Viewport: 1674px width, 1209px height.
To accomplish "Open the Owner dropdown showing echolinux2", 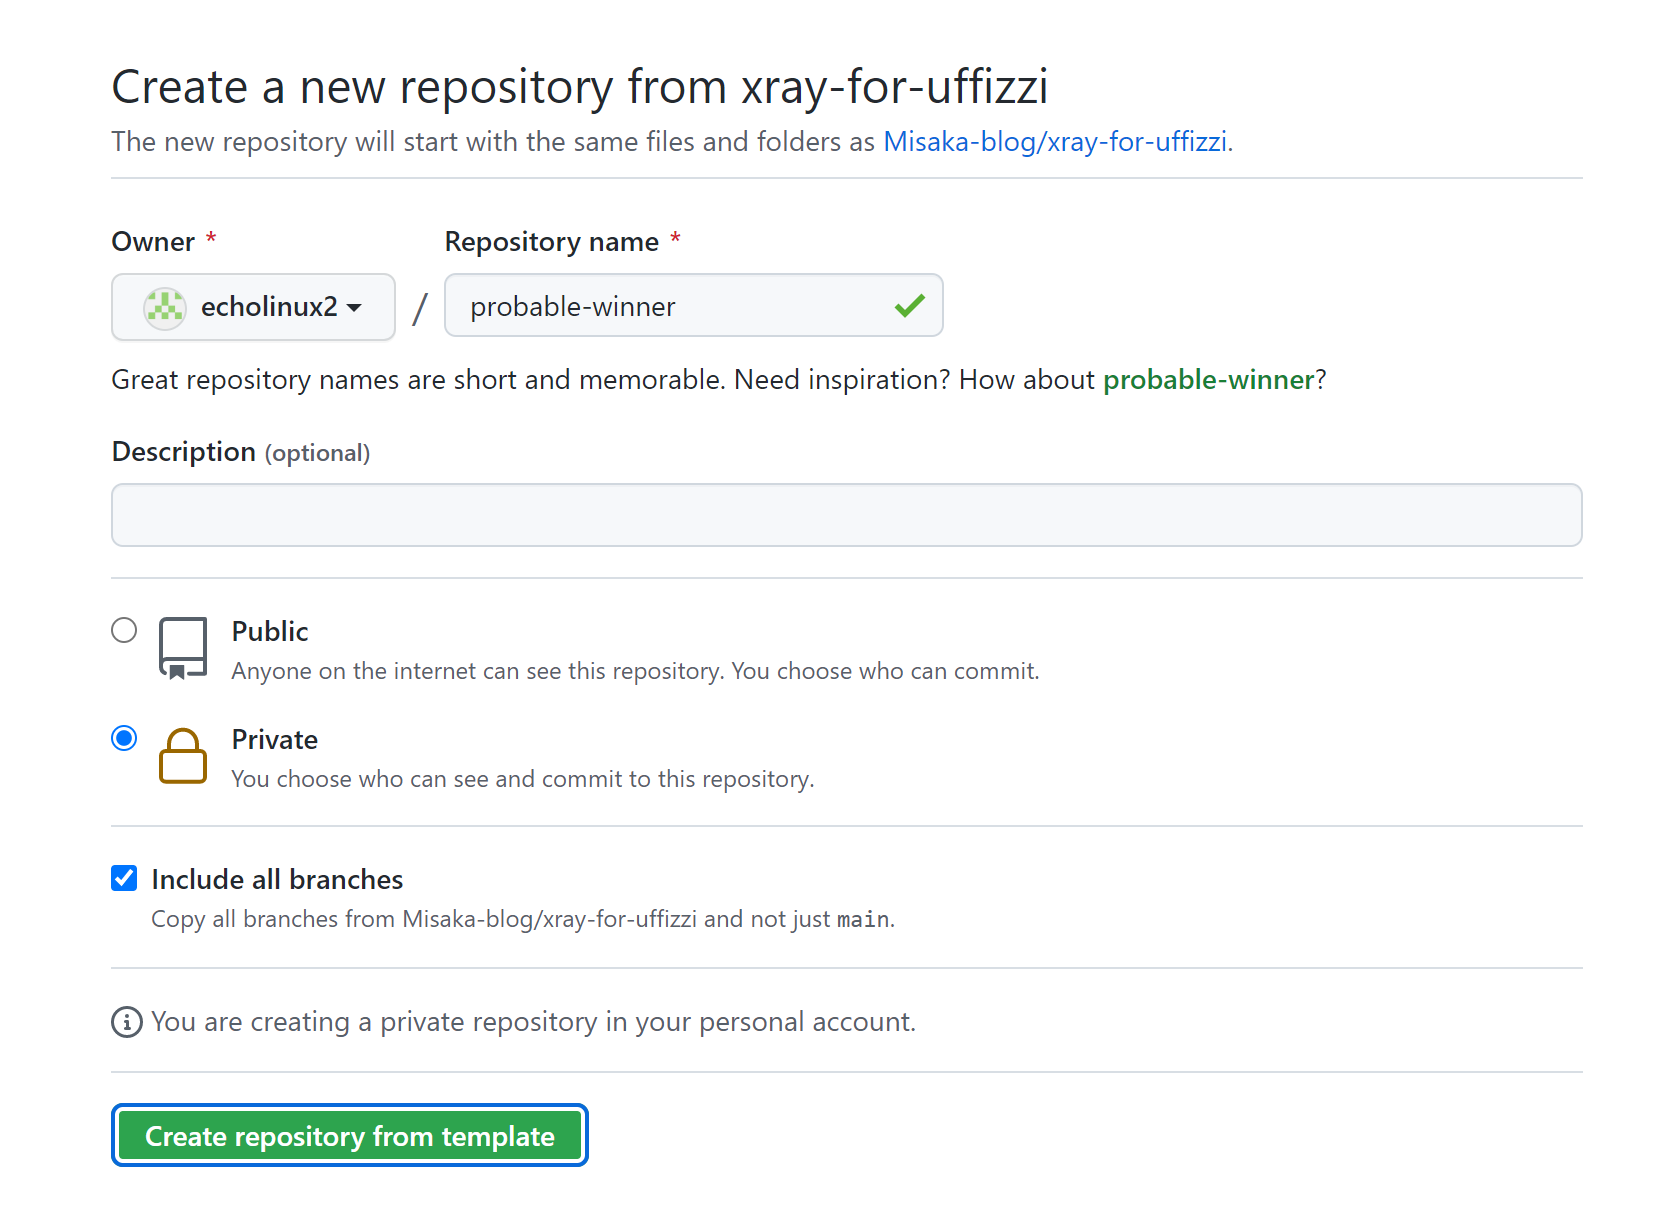I will (x=253, y=307).
